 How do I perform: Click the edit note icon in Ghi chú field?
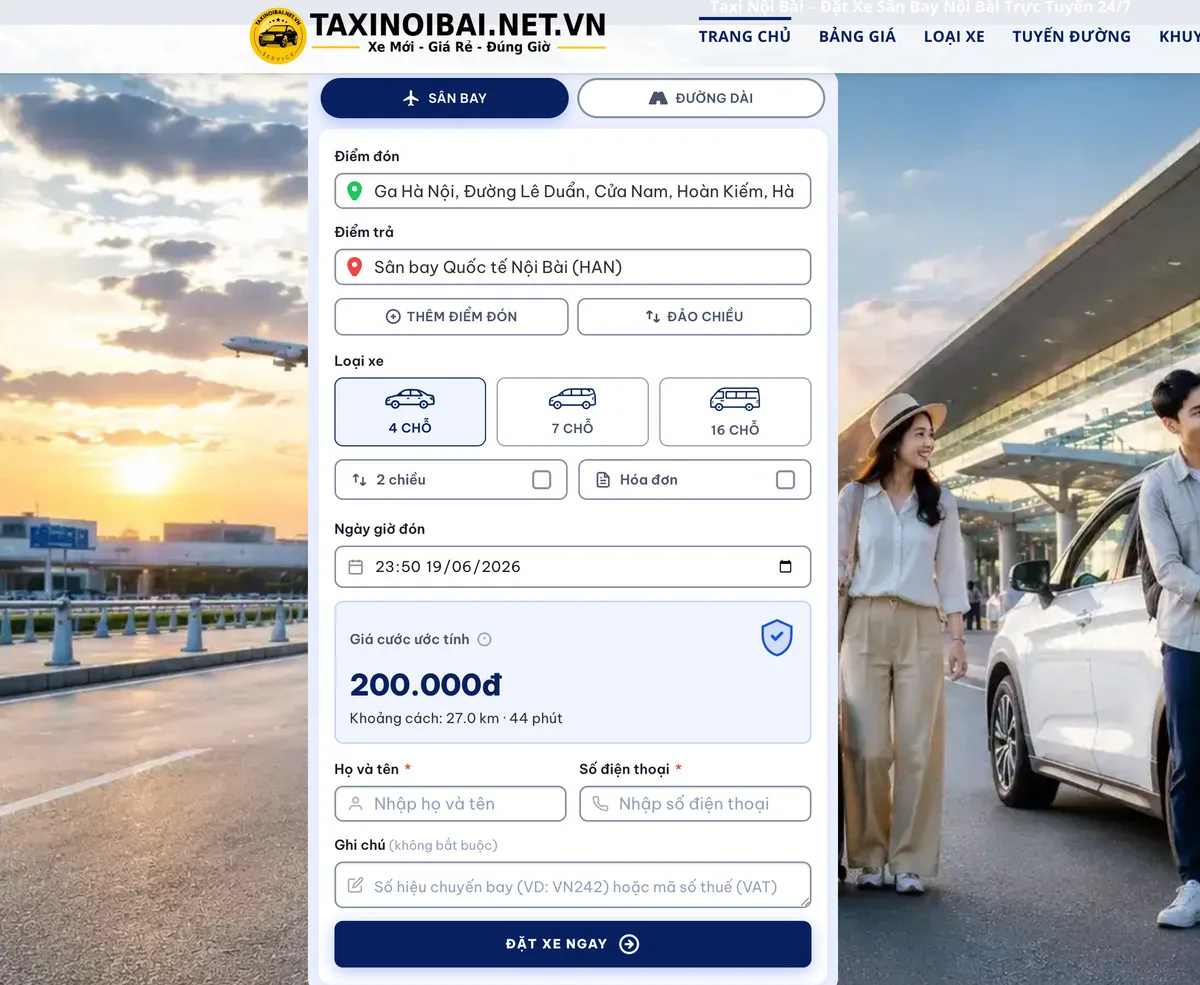point(356,886)
